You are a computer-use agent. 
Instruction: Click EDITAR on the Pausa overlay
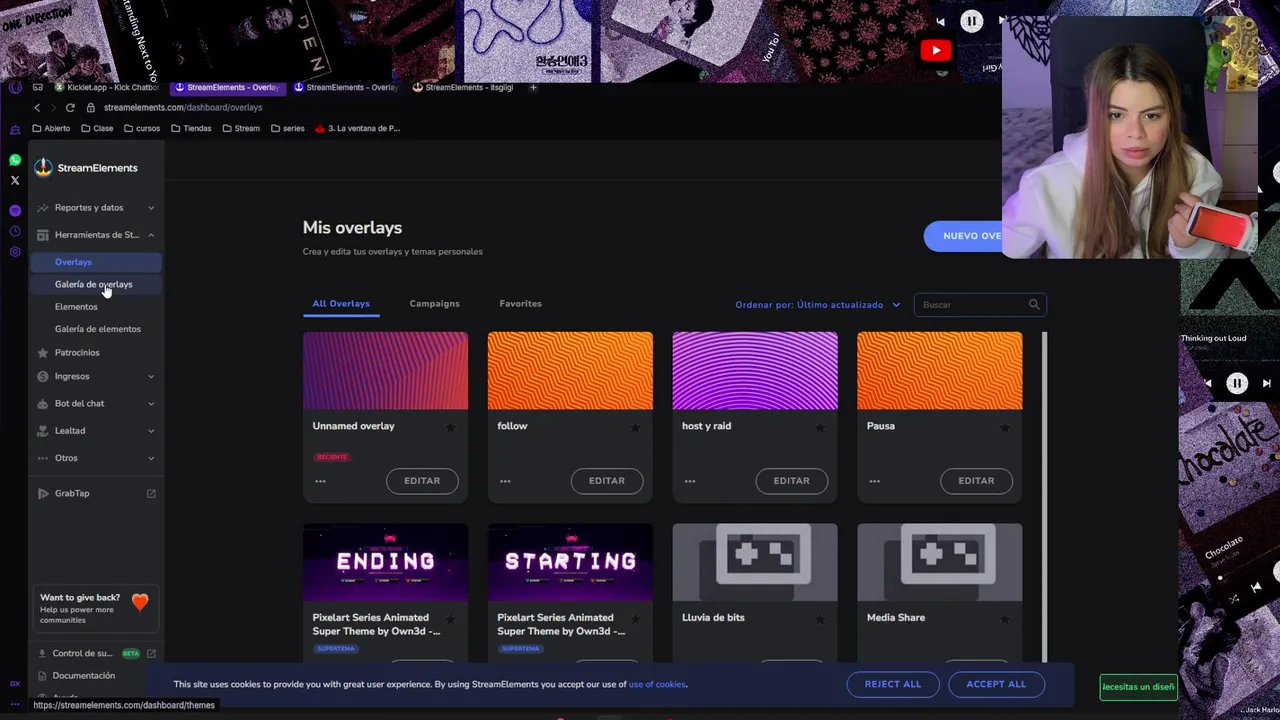click(x=976, y=481)
